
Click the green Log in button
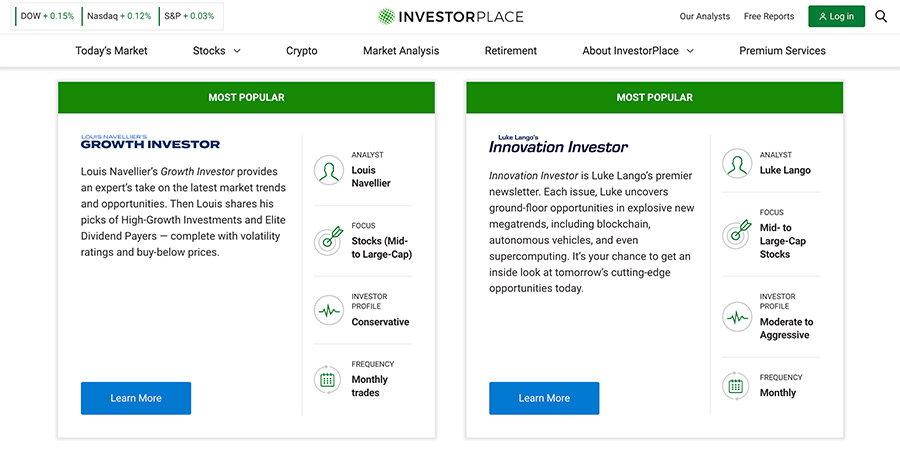pos(836,16)
